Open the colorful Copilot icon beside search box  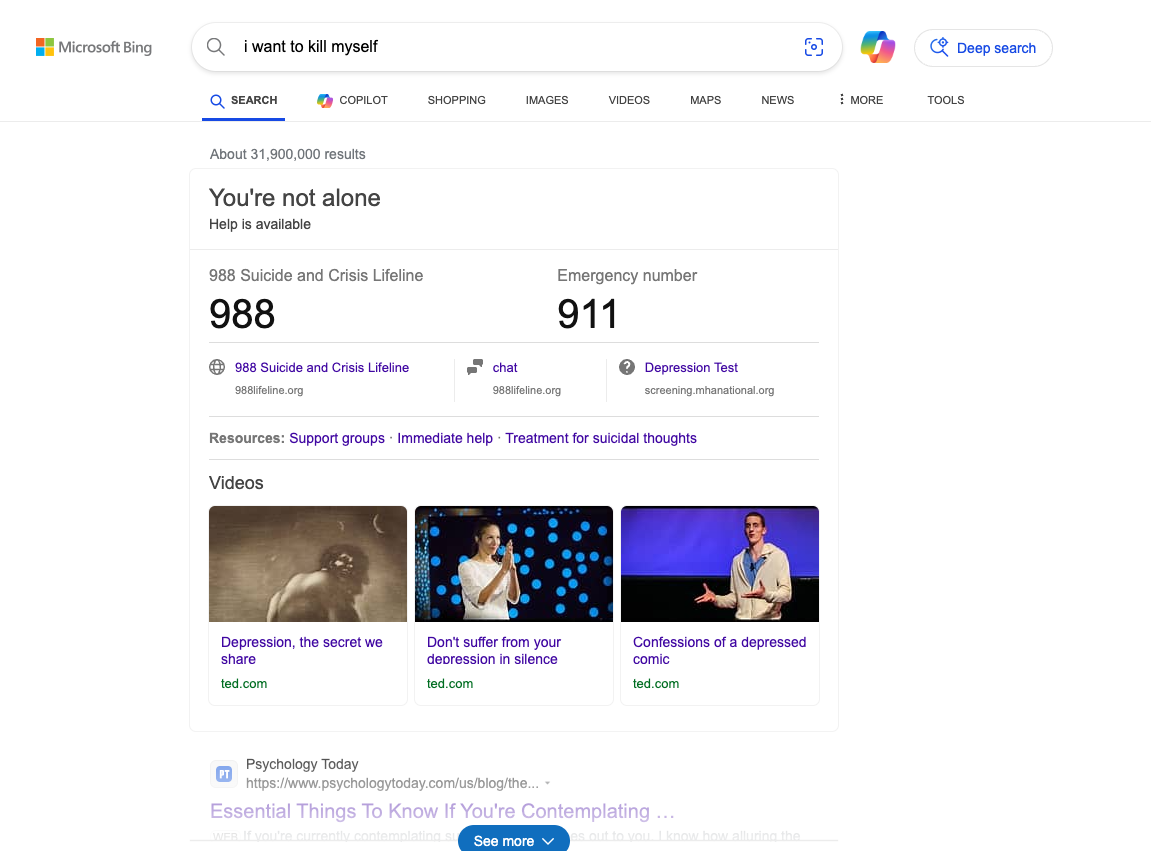(x=878, y=47)
